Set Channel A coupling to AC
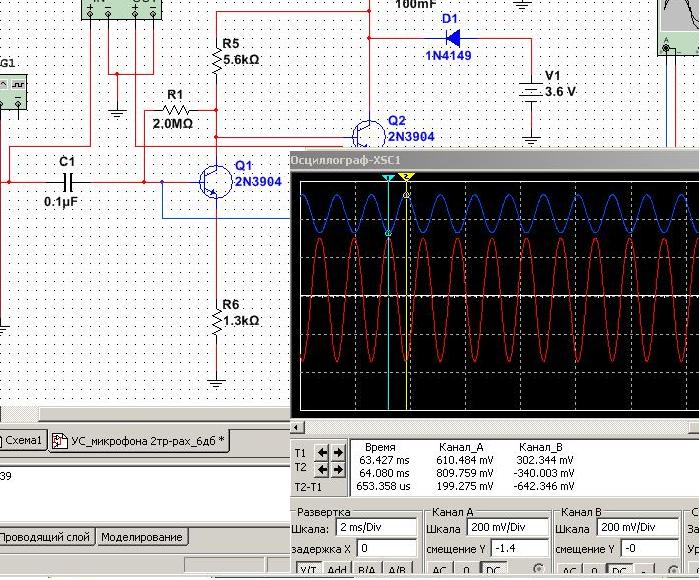The image size is (700, 580). [x=439, y=570]
